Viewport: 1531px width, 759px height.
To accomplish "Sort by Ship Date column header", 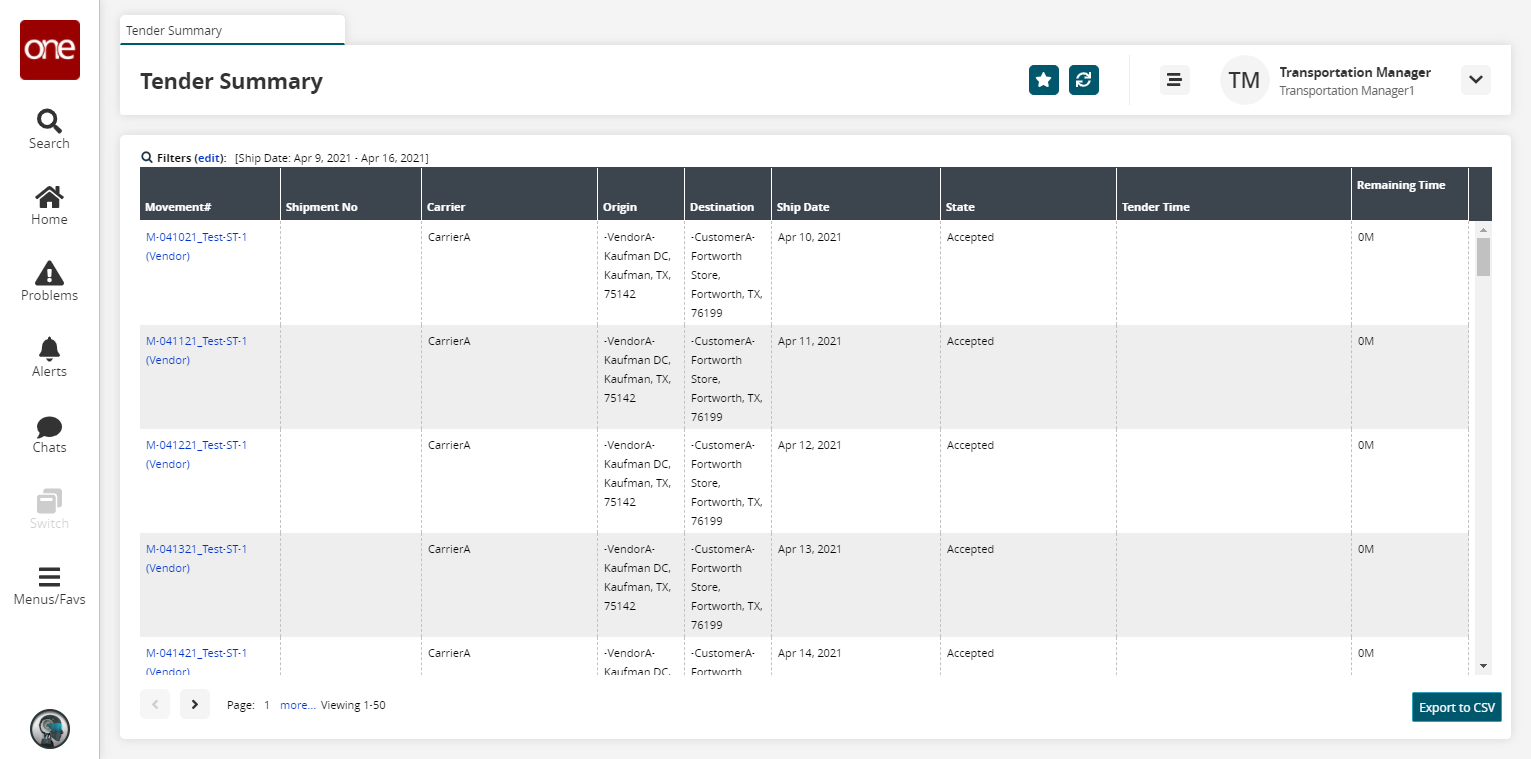I will click(803, 207).
